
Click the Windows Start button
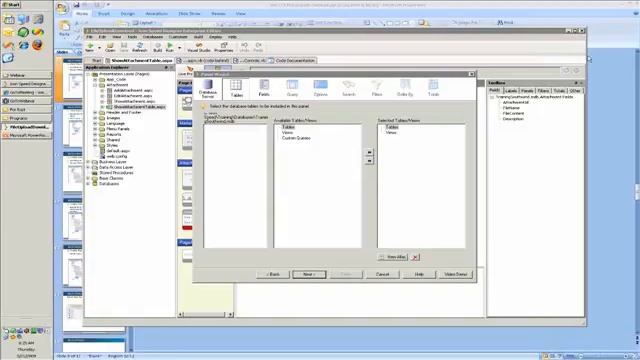coord(11,5)
